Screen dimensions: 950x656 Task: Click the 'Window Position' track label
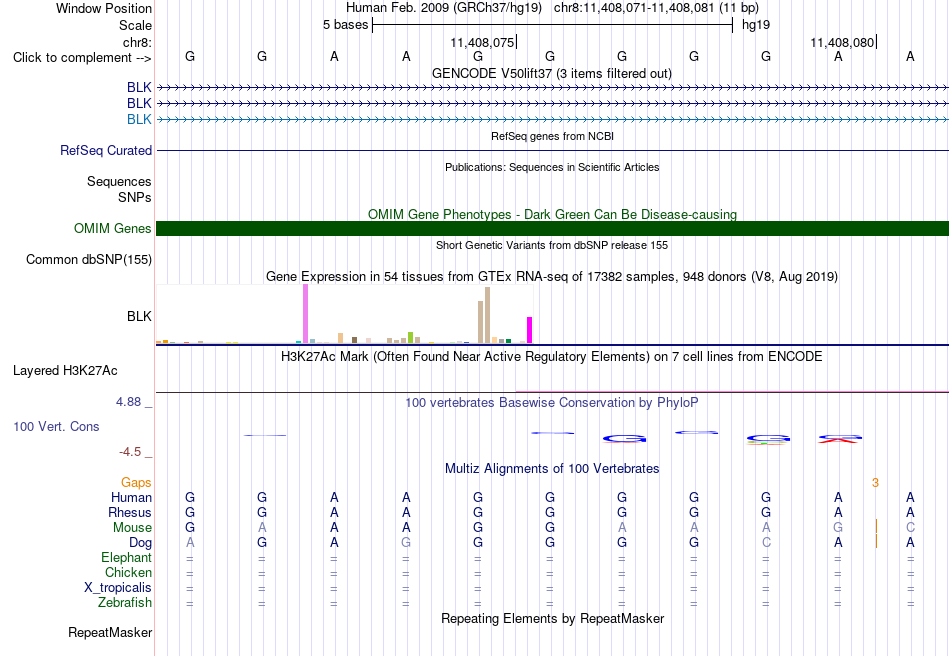tap(104, 8)
